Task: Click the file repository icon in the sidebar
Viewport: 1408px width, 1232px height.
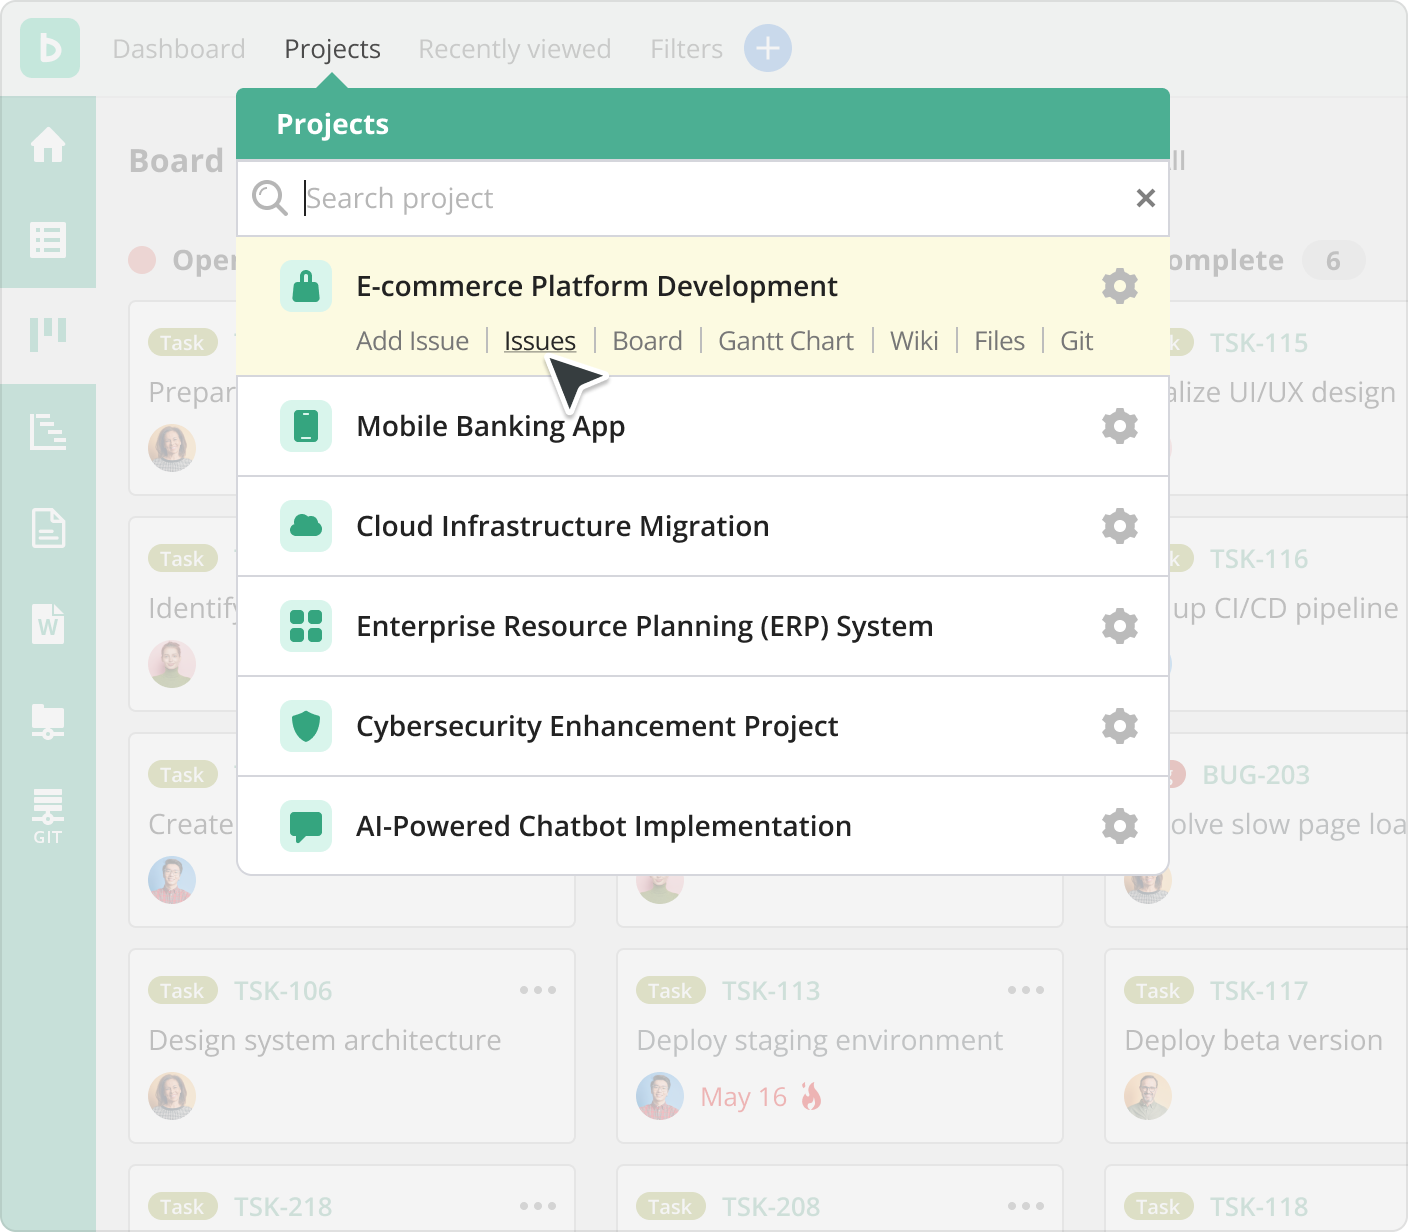Action: (x=48, y=721)
